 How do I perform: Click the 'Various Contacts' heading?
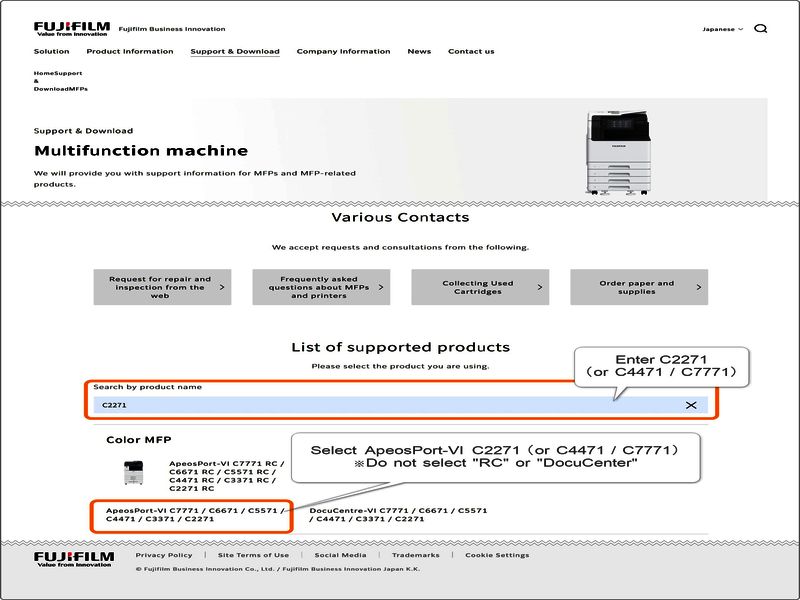[x=401, y=217]
